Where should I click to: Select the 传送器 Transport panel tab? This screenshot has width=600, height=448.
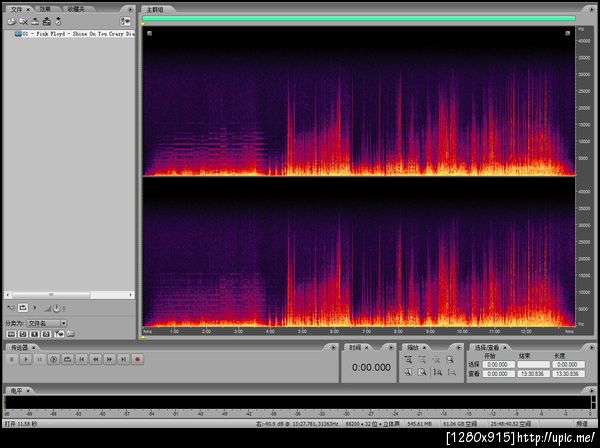point(19,347)
